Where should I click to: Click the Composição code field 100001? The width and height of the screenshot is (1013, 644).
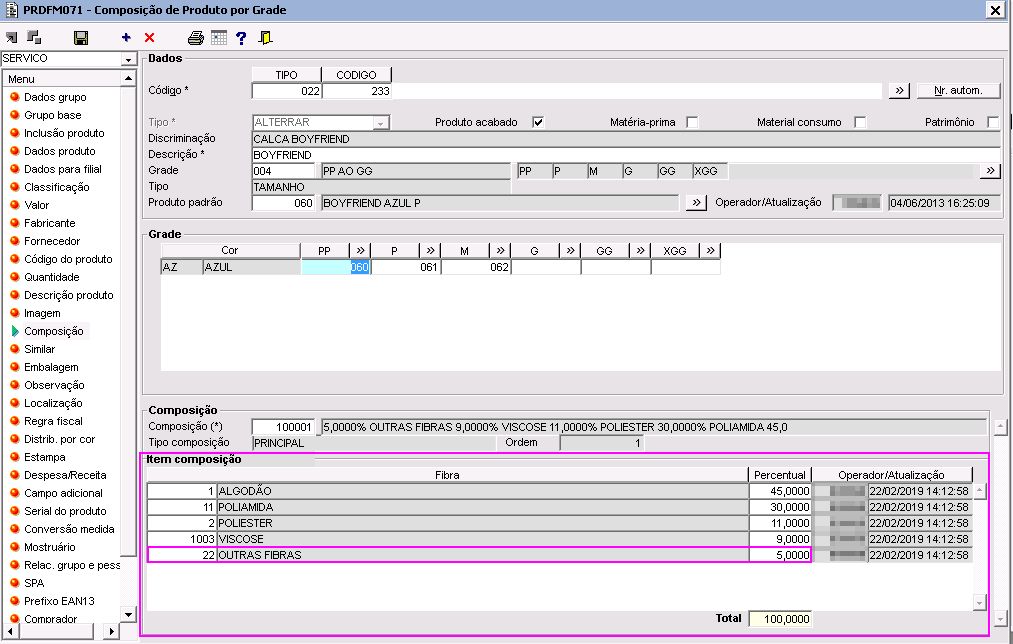[283, 427]
